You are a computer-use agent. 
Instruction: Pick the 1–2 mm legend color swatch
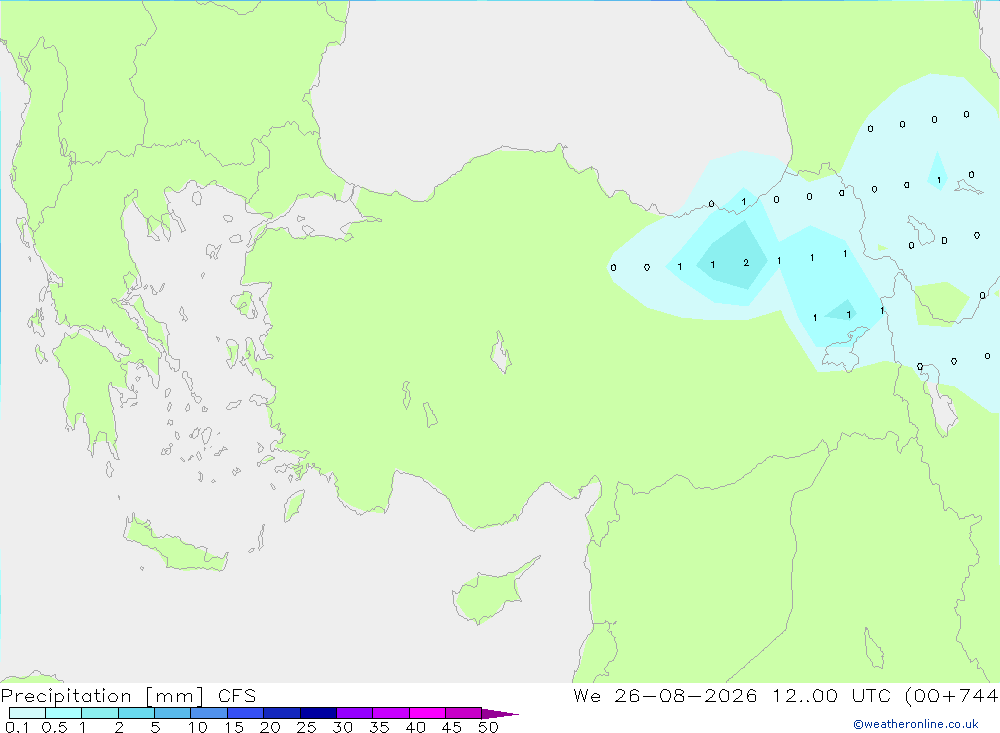(99, 713)
